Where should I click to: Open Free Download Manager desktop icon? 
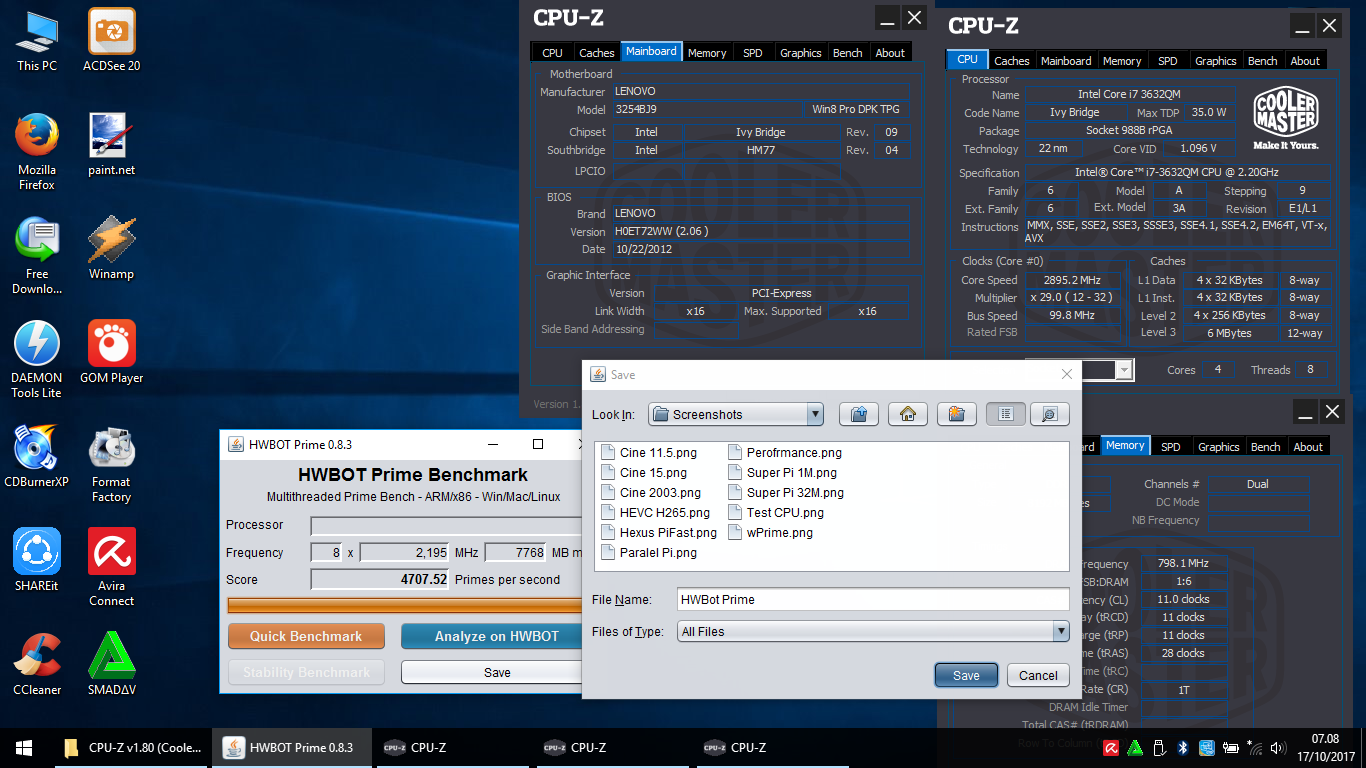click(x=37, y=255)
